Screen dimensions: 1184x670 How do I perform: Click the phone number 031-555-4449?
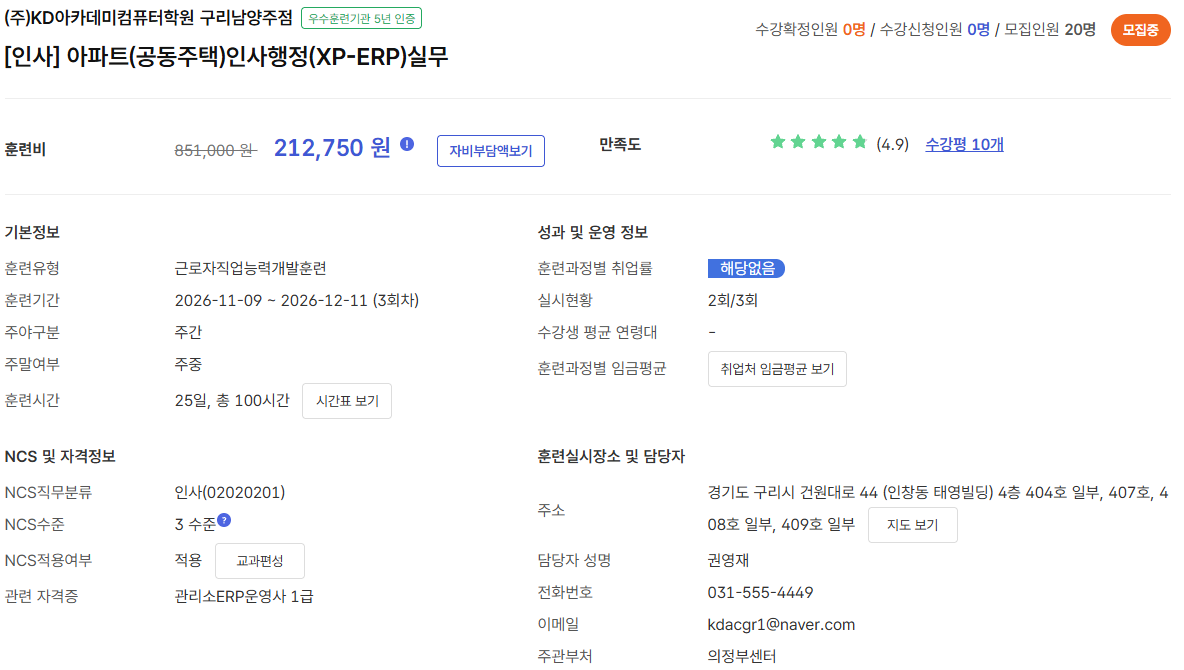pyautogui.click(x=760, y=592)
